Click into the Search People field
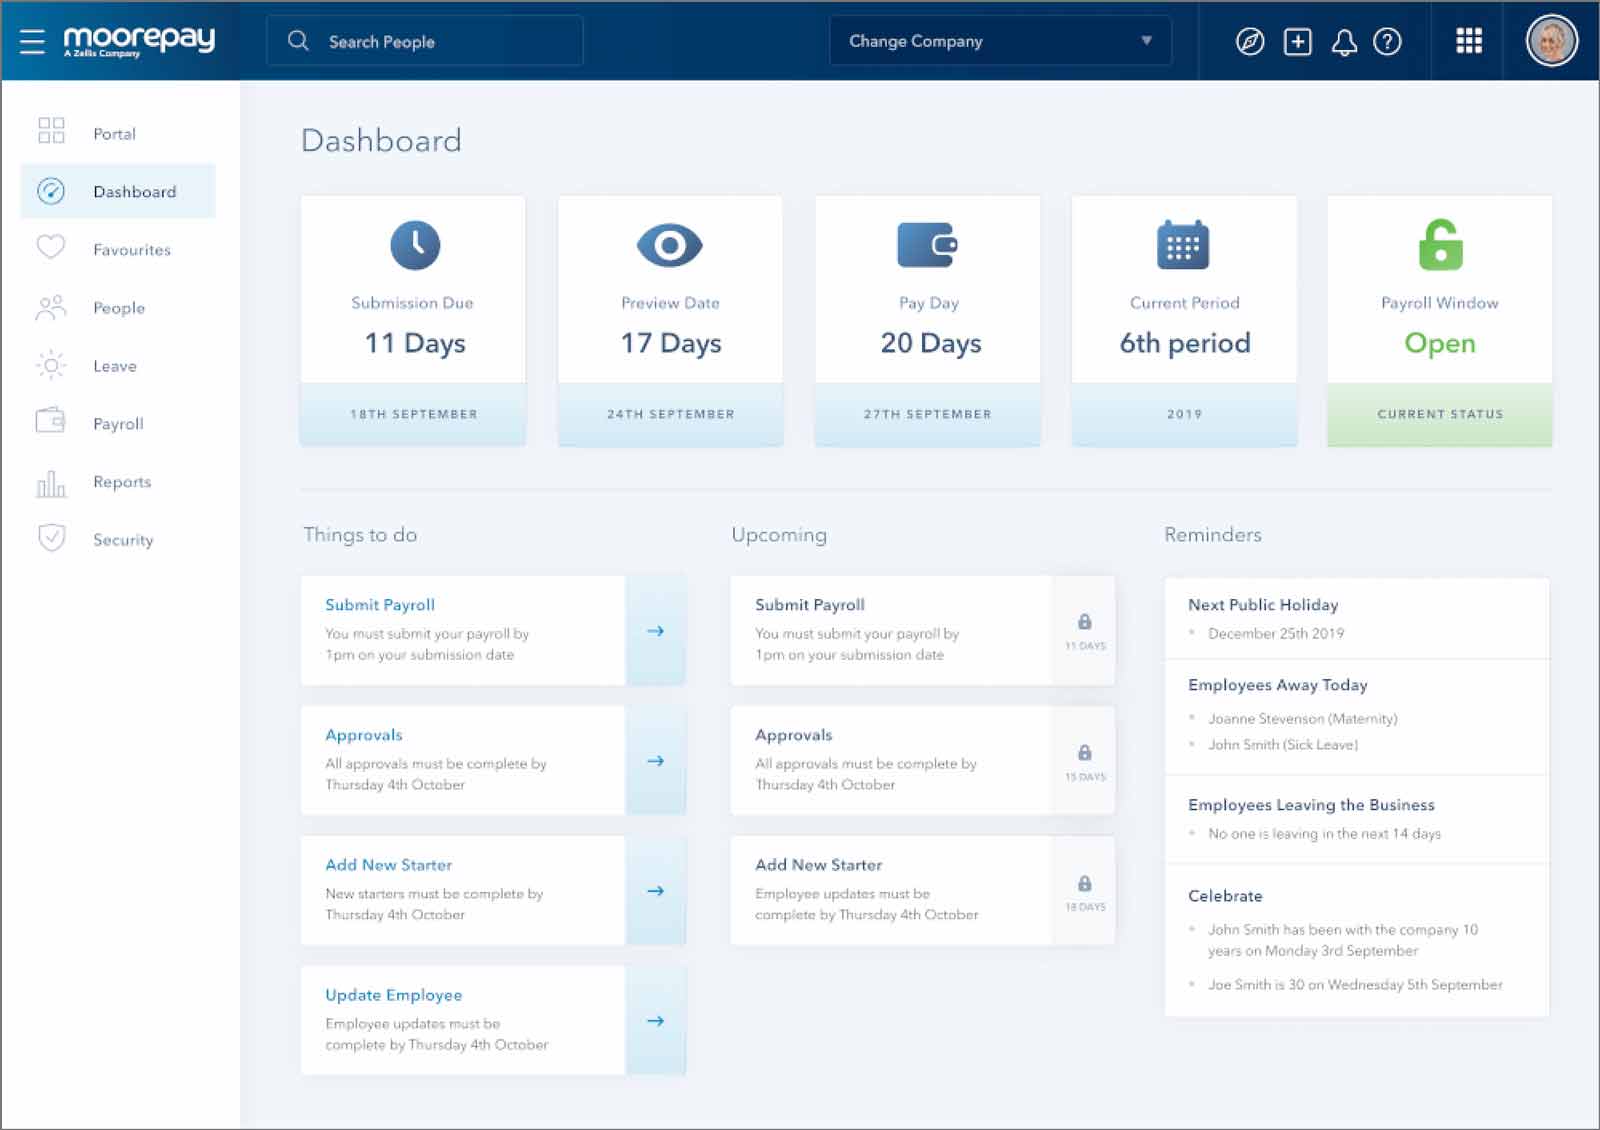 [424, 41]
